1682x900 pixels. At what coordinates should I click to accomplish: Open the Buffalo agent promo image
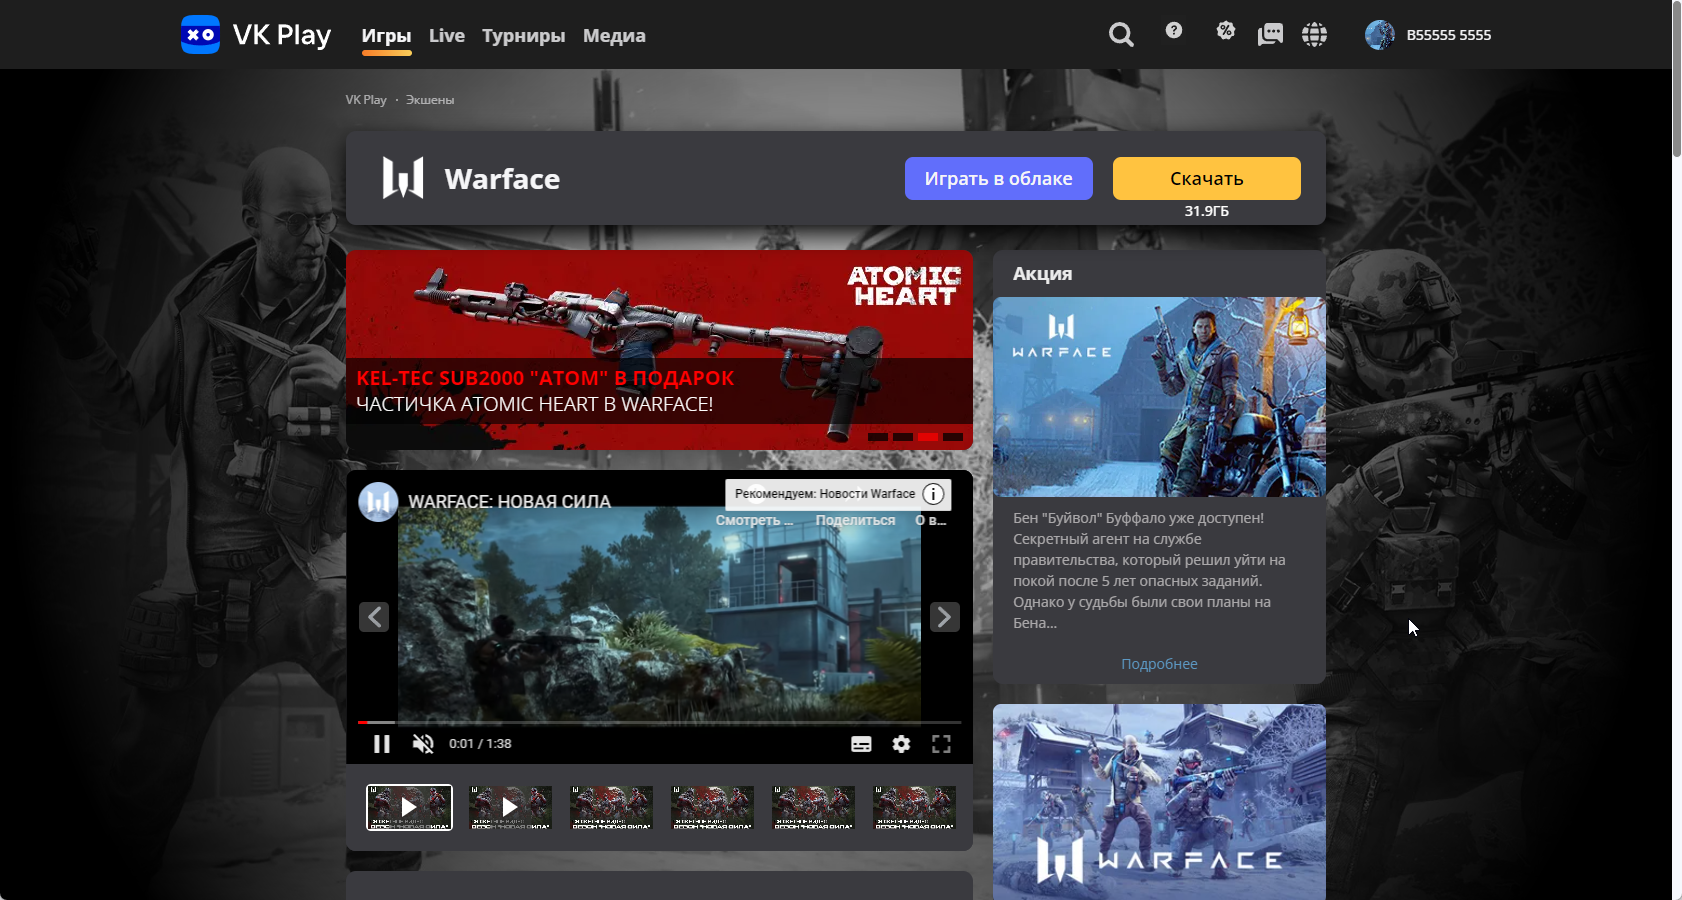pos(1159,397)
